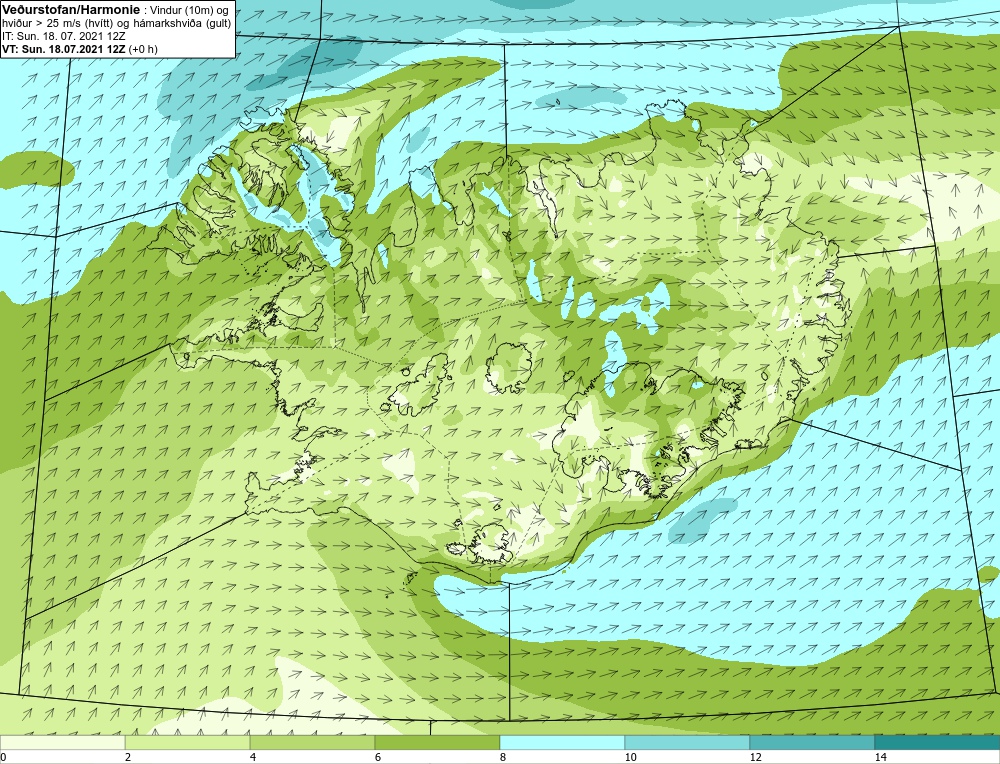This screenshot has width=1000, height=764.
Task: Click the 12–14 m/s teal legend swatch
Action: (812, 742)
